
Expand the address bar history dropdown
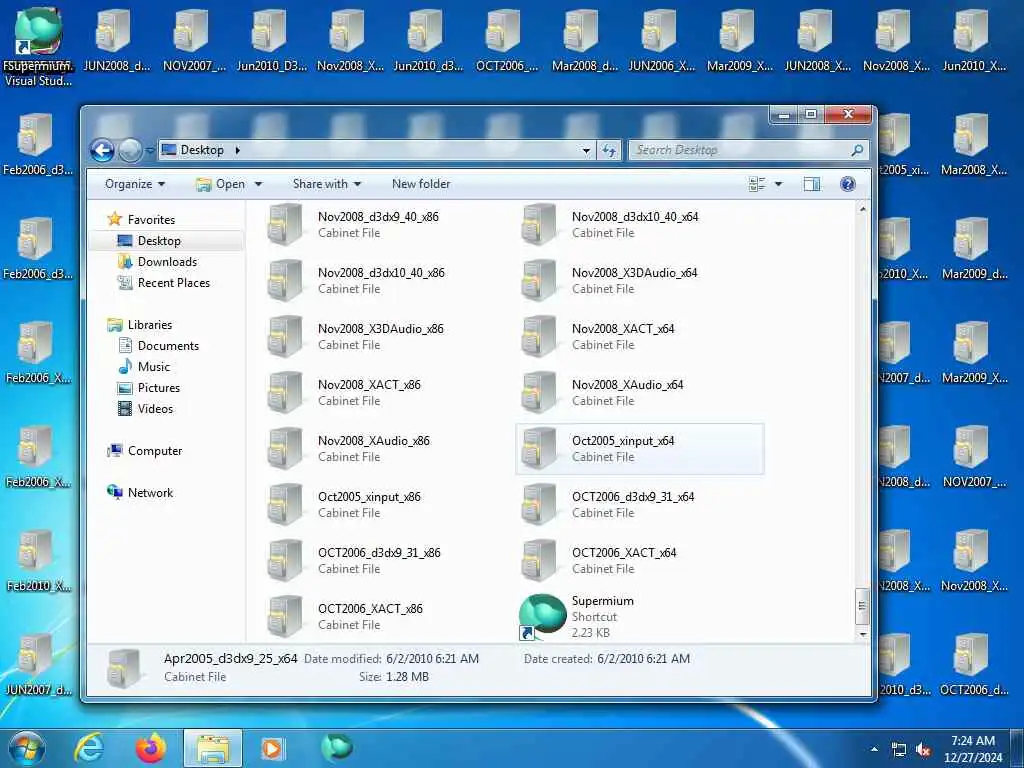point(586,151)
